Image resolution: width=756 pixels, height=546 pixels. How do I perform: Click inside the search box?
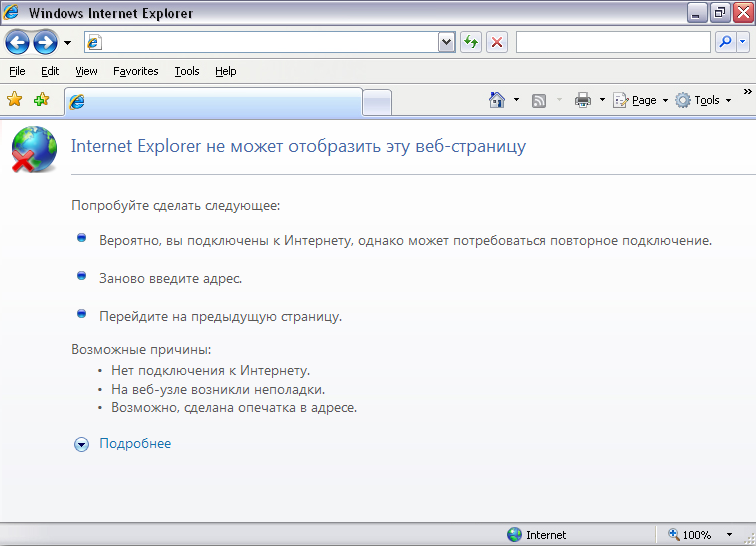click(613, 42)
